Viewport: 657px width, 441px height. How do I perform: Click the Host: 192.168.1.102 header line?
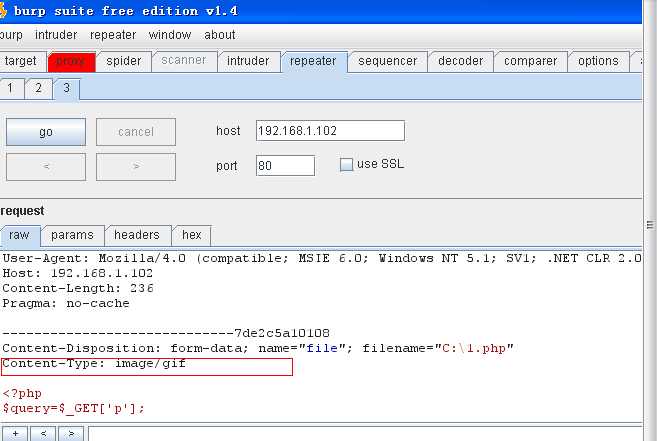click(78, 273)
